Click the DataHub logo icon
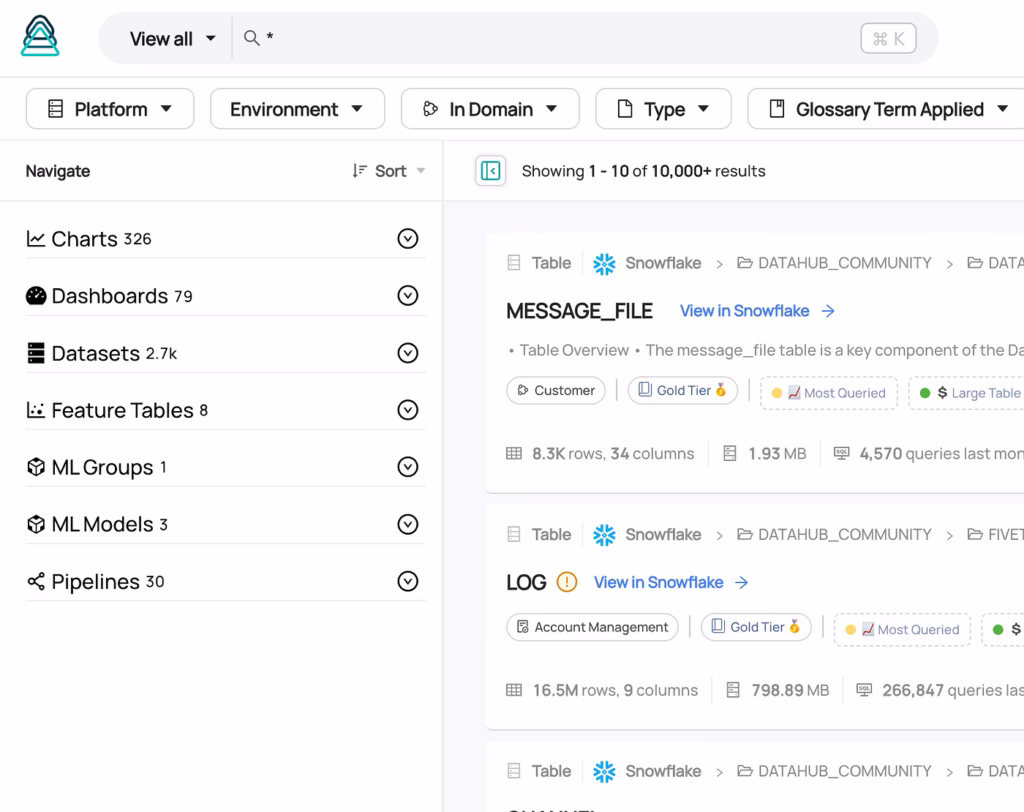1024x812 pixels. (40, 37)
